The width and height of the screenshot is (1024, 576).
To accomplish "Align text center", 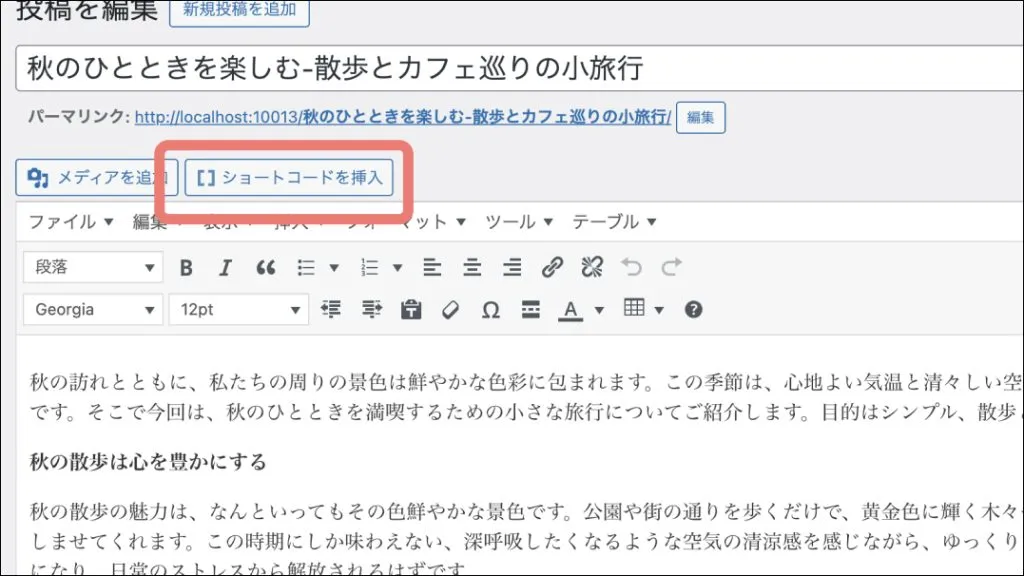I will click(x=472, y=268).
